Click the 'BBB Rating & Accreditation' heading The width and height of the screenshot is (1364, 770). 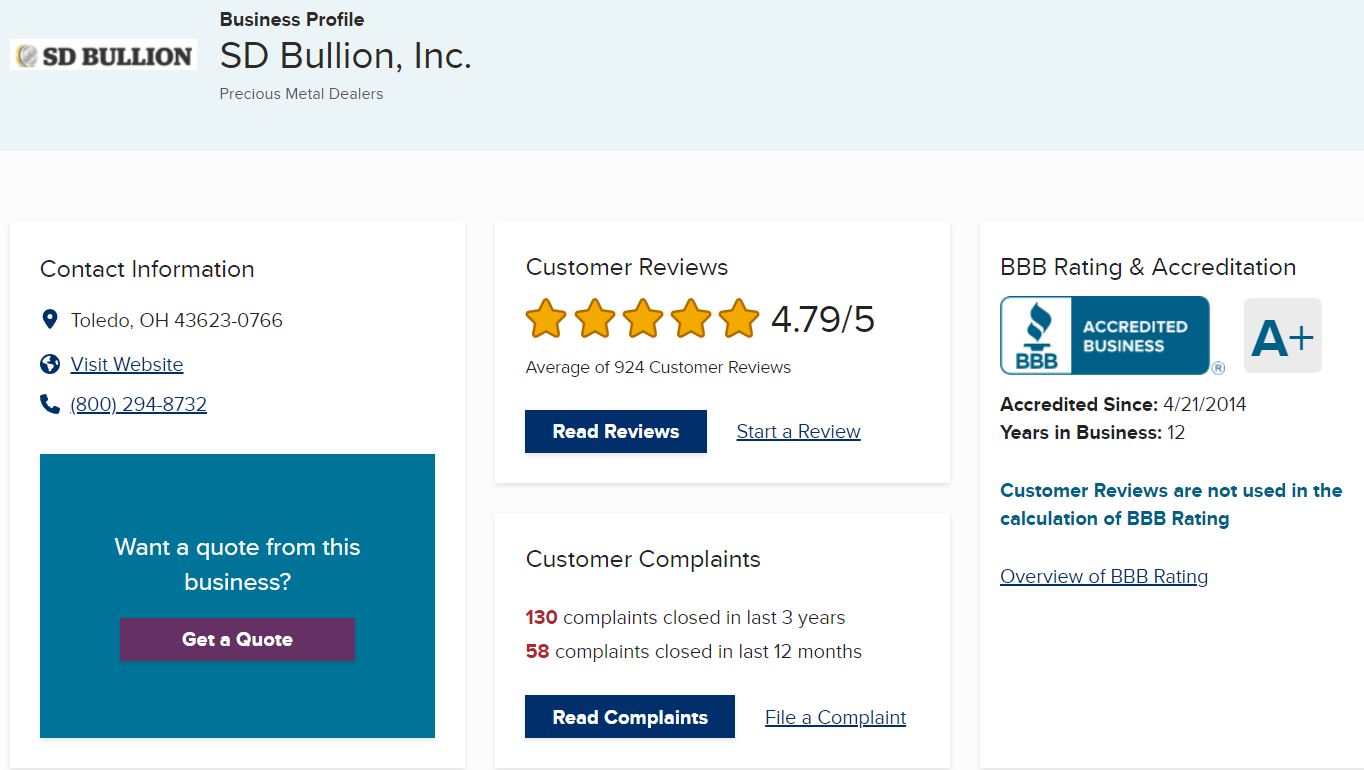1148,267
